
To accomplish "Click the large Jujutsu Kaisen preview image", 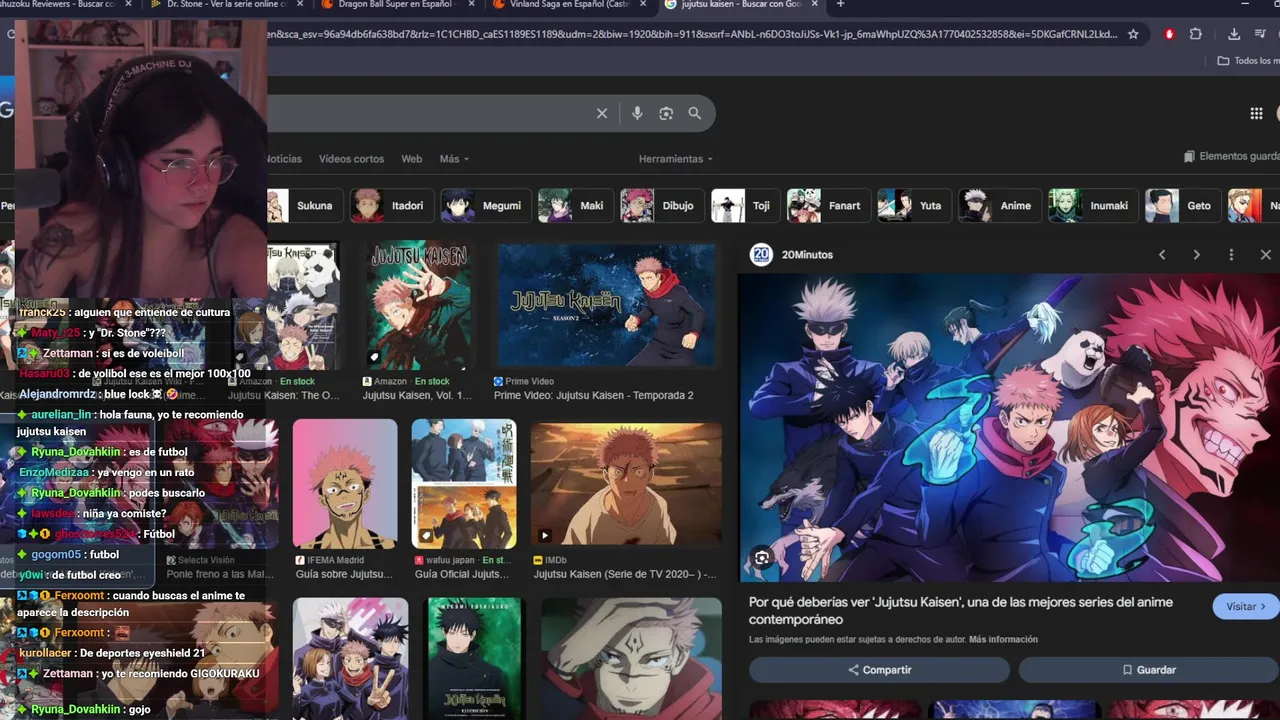I will pos(1009,428).
